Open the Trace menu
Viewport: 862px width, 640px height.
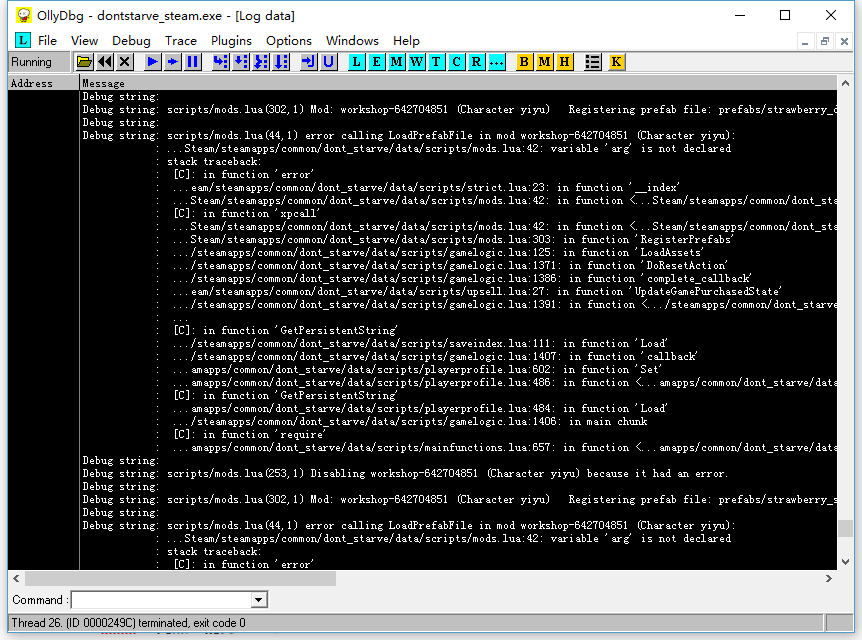coord(181,41)
